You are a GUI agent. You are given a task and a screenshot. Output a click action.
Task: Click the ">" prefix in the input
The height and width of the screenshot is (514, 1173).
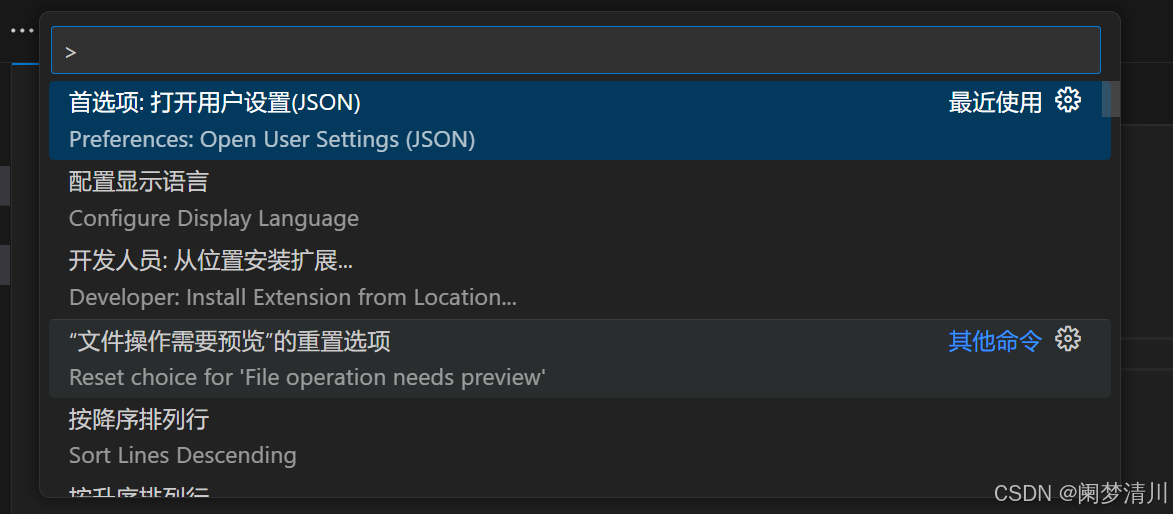click(70, 52)
